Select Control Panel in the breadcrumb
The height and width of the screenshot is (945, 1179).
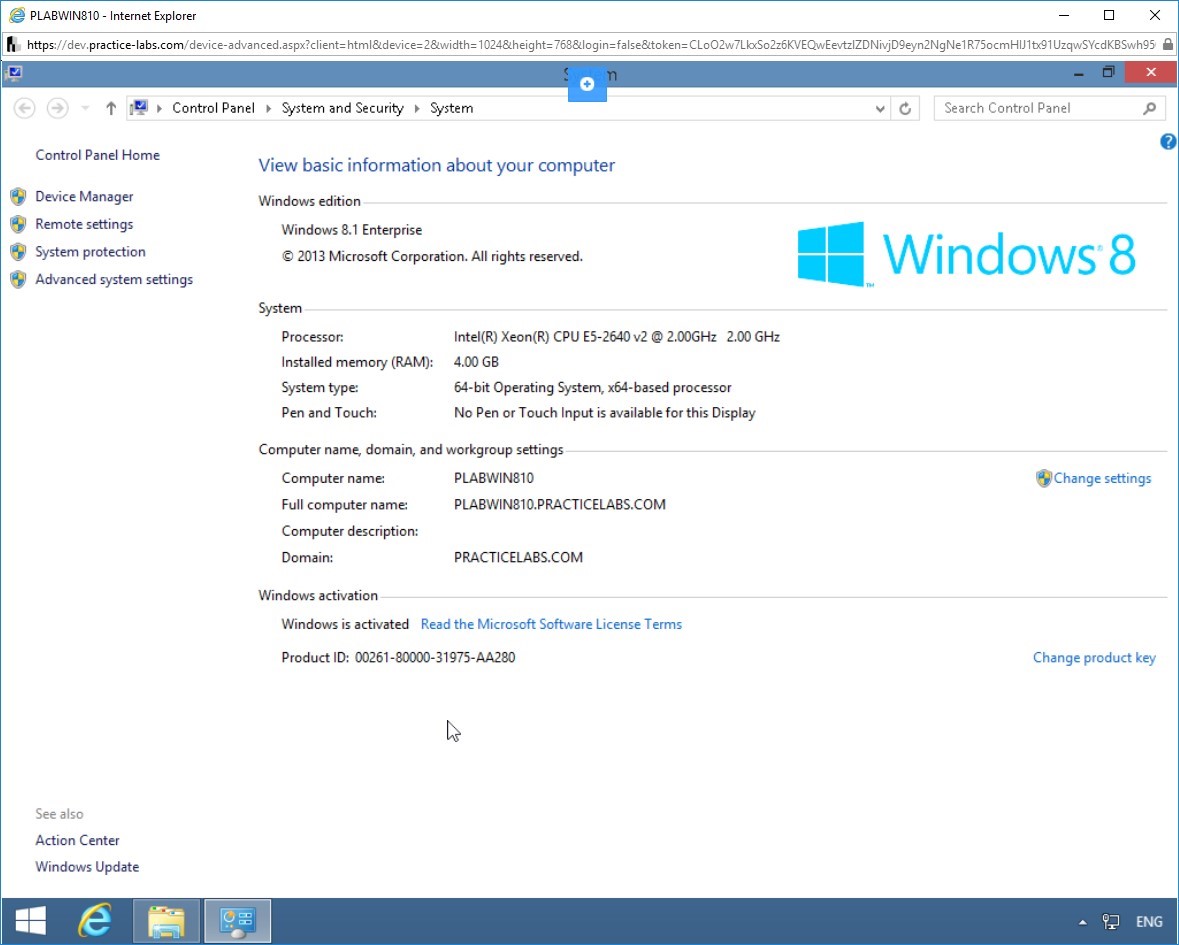coord(214,108)
